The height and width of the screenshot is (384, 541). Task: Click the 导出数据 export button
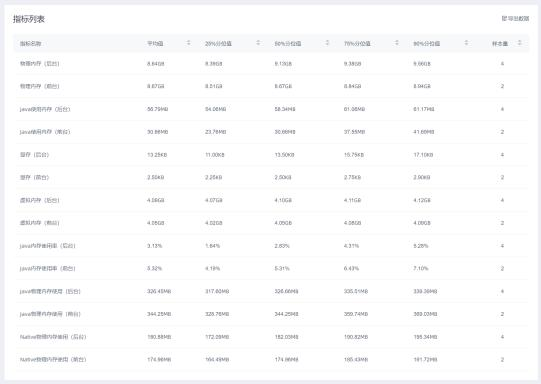pos(515,19)
